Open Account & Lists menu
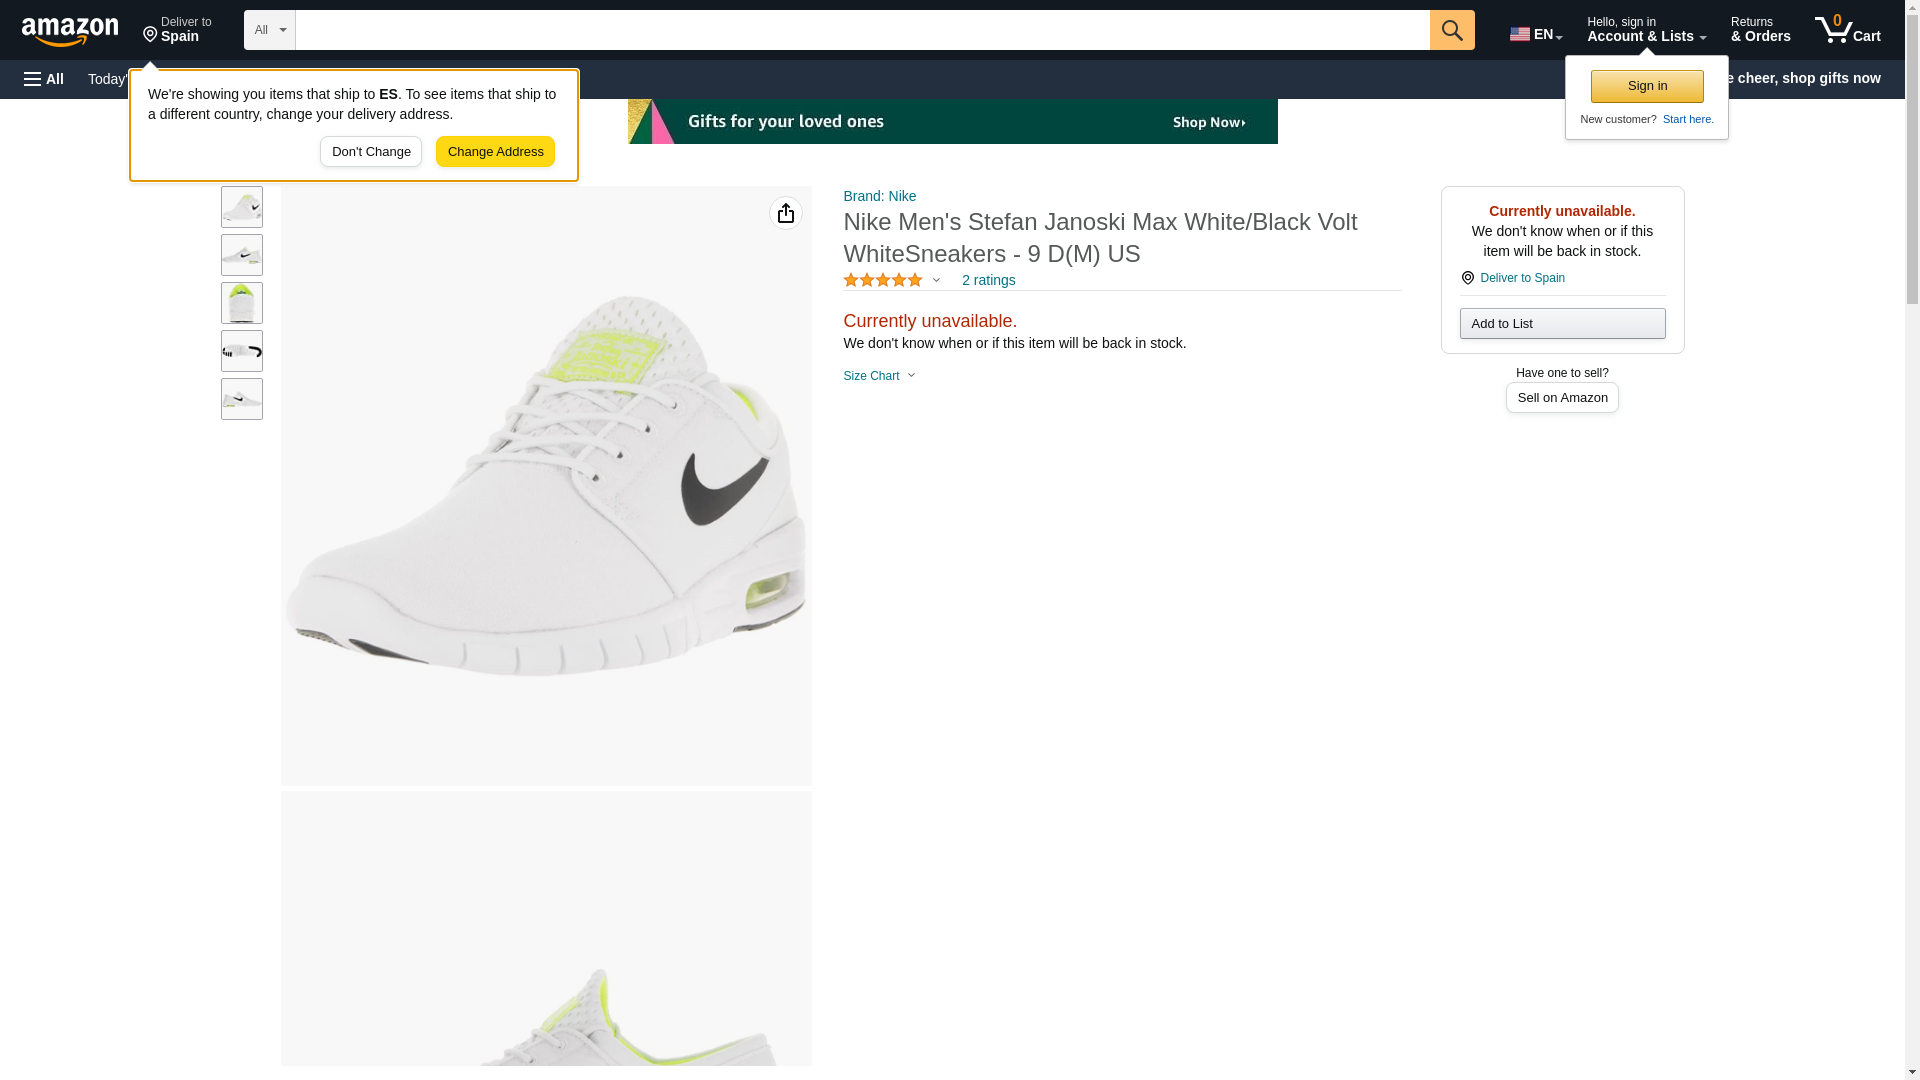Image resolution: width=1920 pixels, height=1080 pixels. click(x=1645, y=30)
